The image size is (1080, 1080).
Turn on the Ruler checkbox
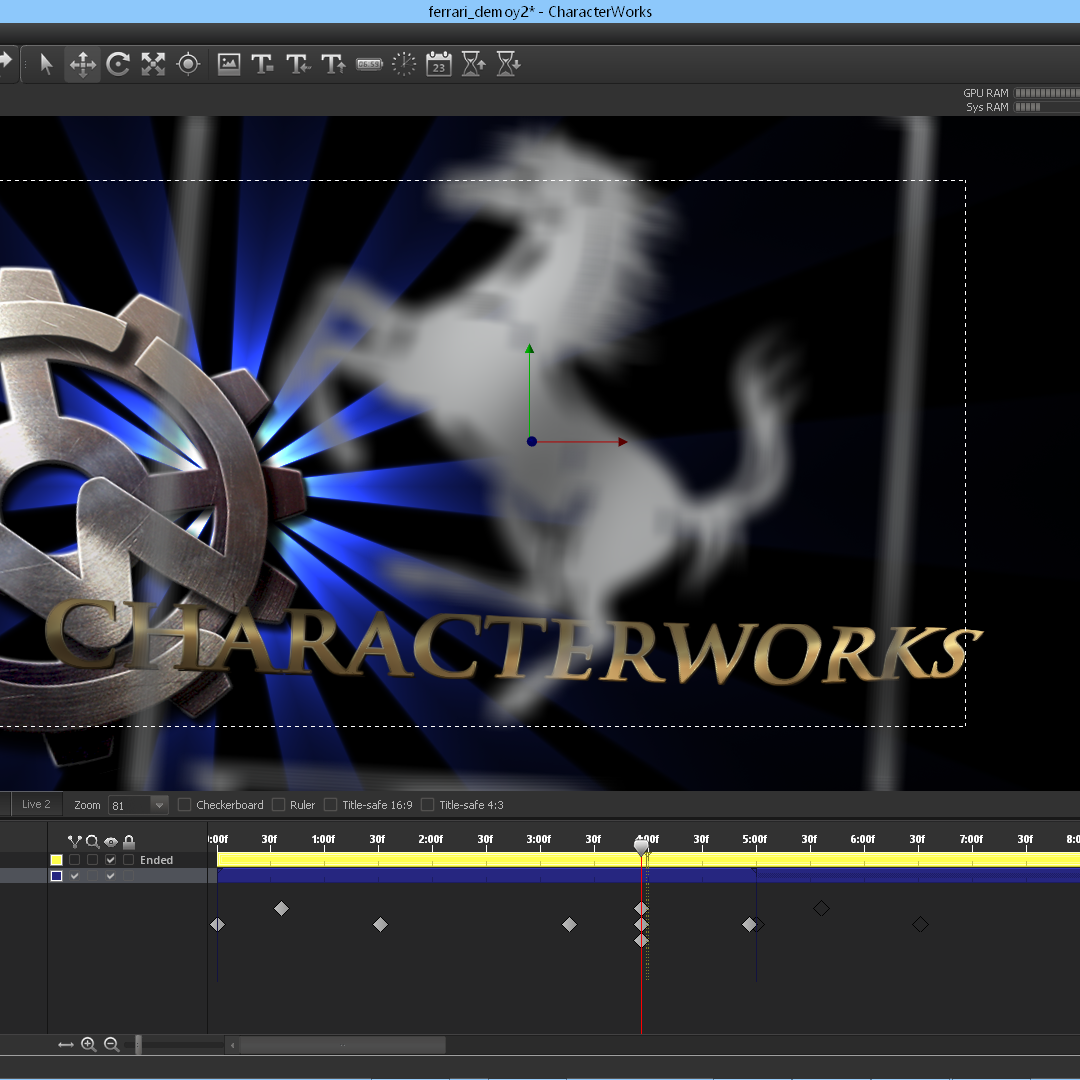(x=279, y=805)
